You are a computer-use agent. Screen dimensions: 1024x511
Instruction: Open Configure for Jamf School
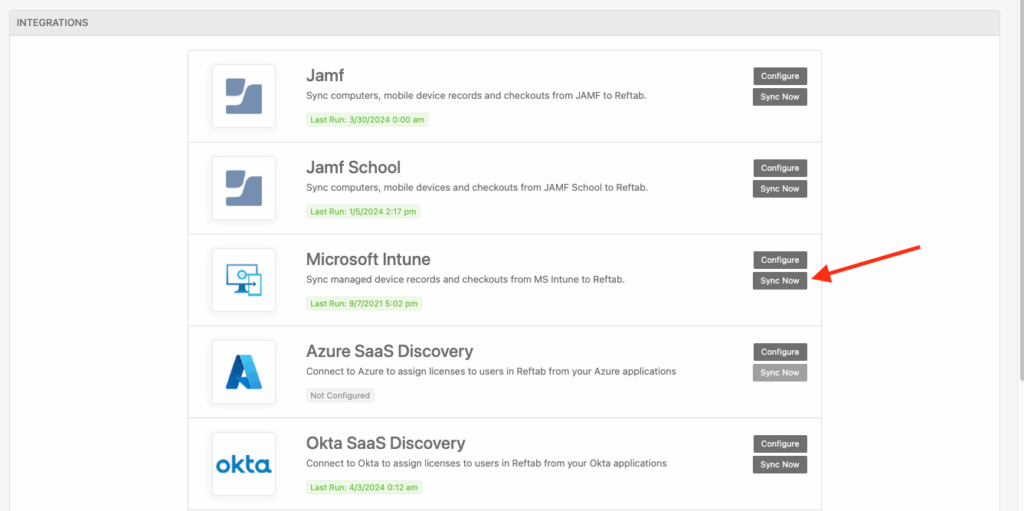[779, 168]
